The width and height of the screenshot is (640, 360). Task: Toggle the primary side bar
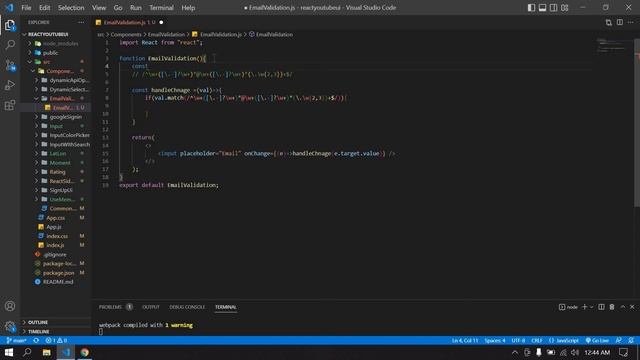tap(531, 8)
